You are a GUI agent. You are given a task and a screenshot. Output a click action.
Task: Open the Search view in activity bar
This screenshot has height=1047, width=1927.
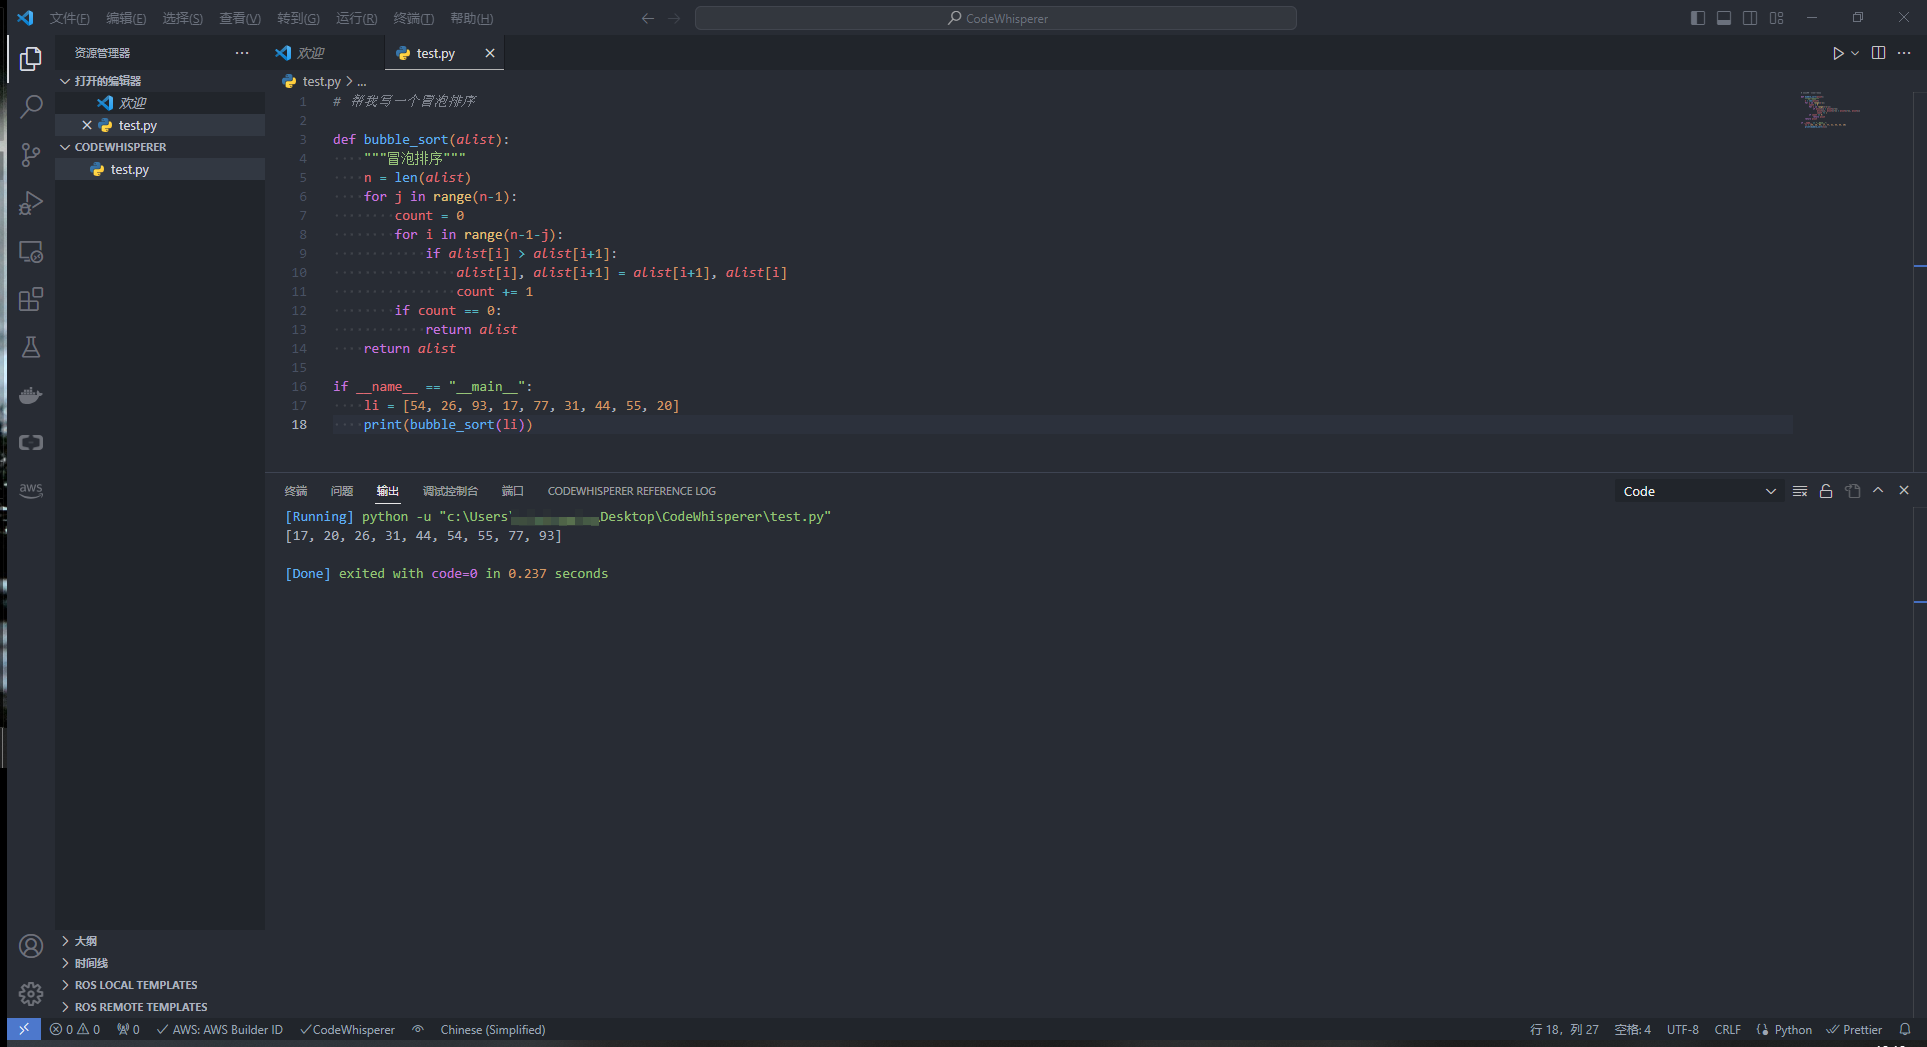point(31,107)
